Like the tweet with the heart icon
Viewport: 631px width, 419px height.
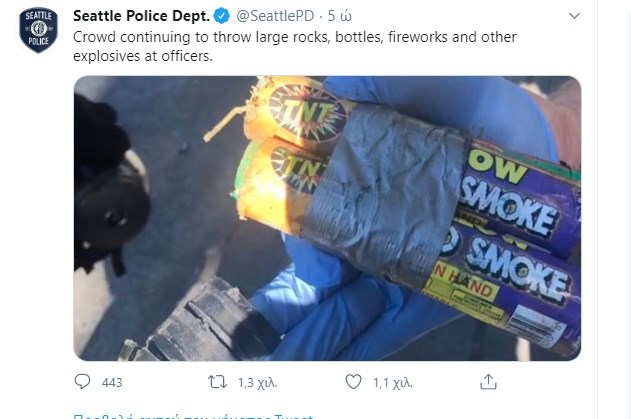pyautogui.click(x=353, y=382)
